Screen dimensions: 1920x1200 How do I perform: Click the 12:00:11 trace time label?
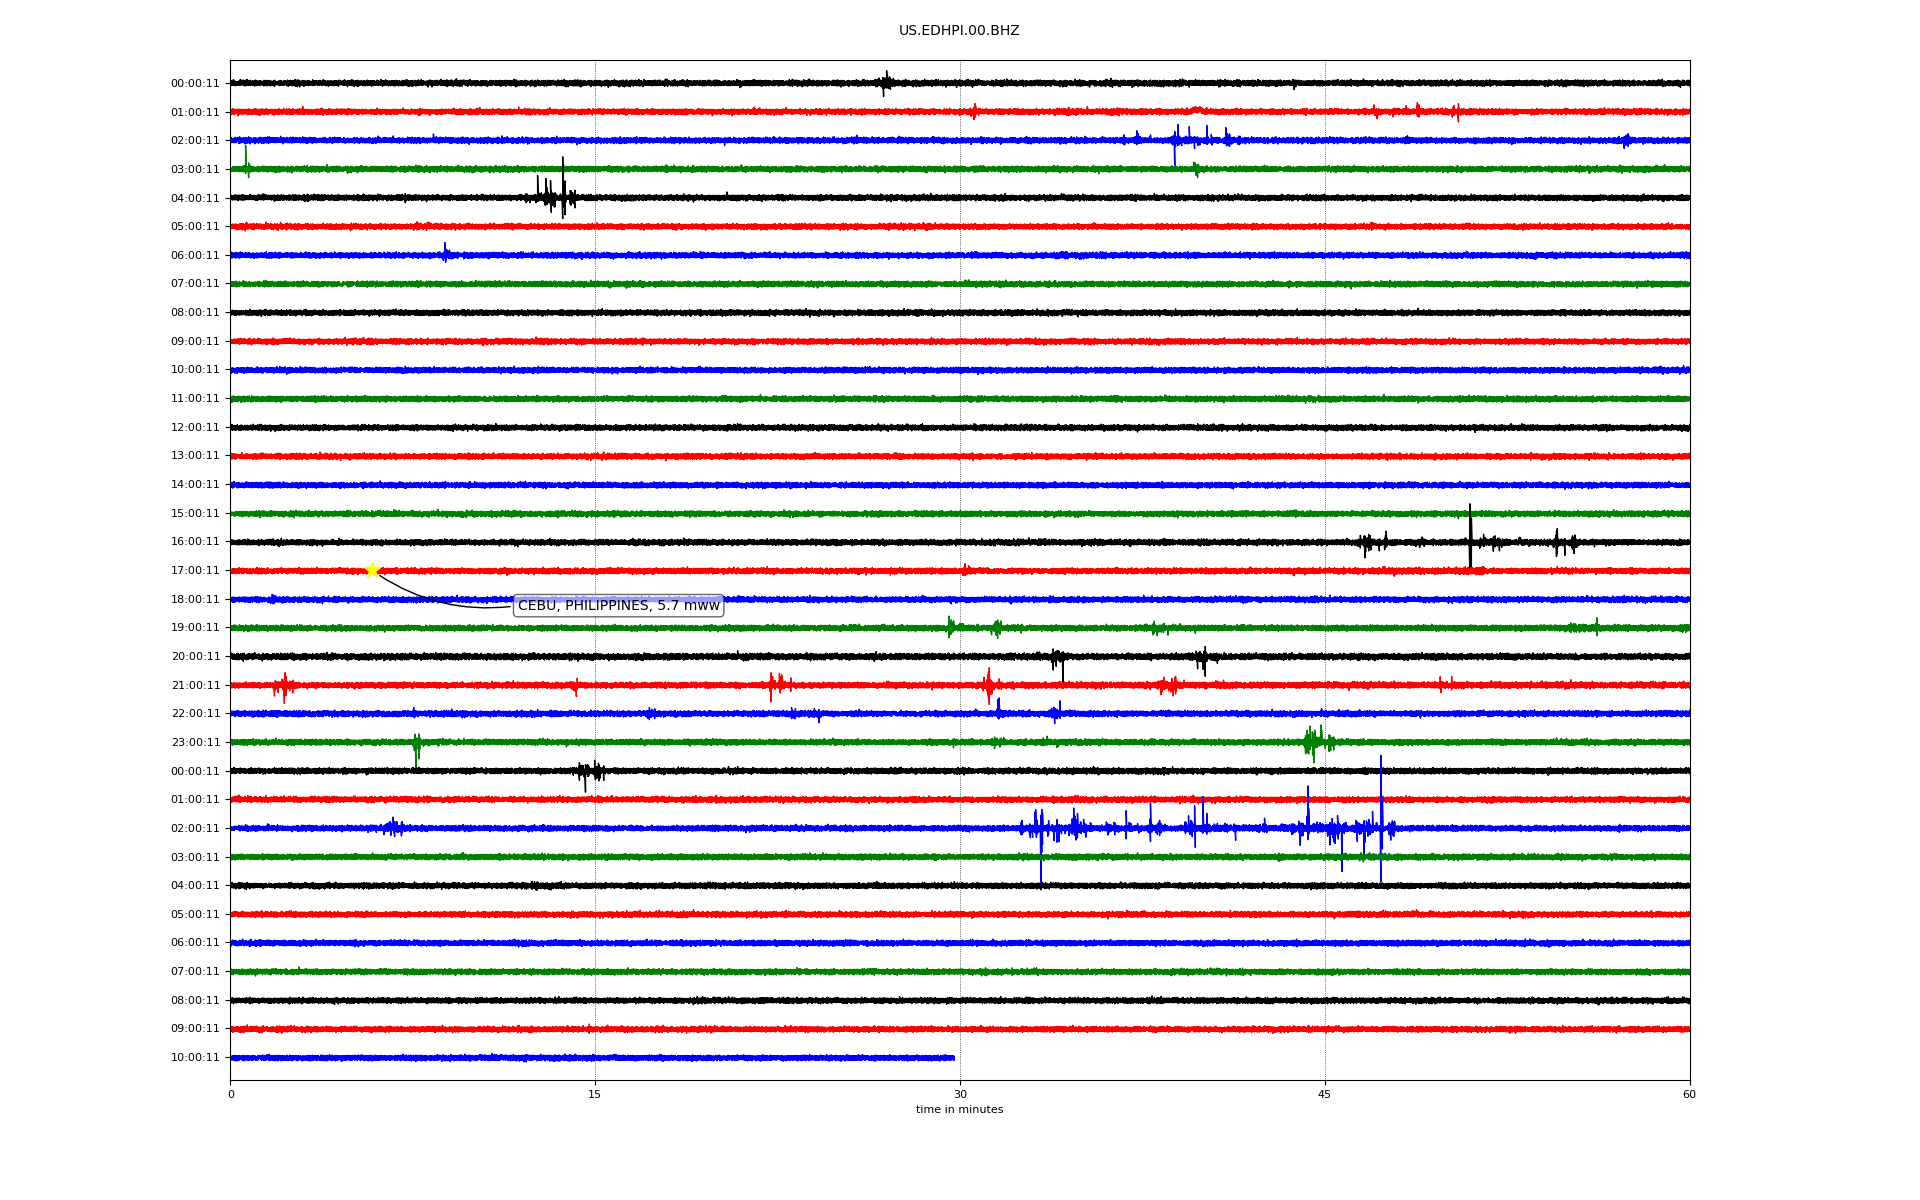(x=195, y=428)
